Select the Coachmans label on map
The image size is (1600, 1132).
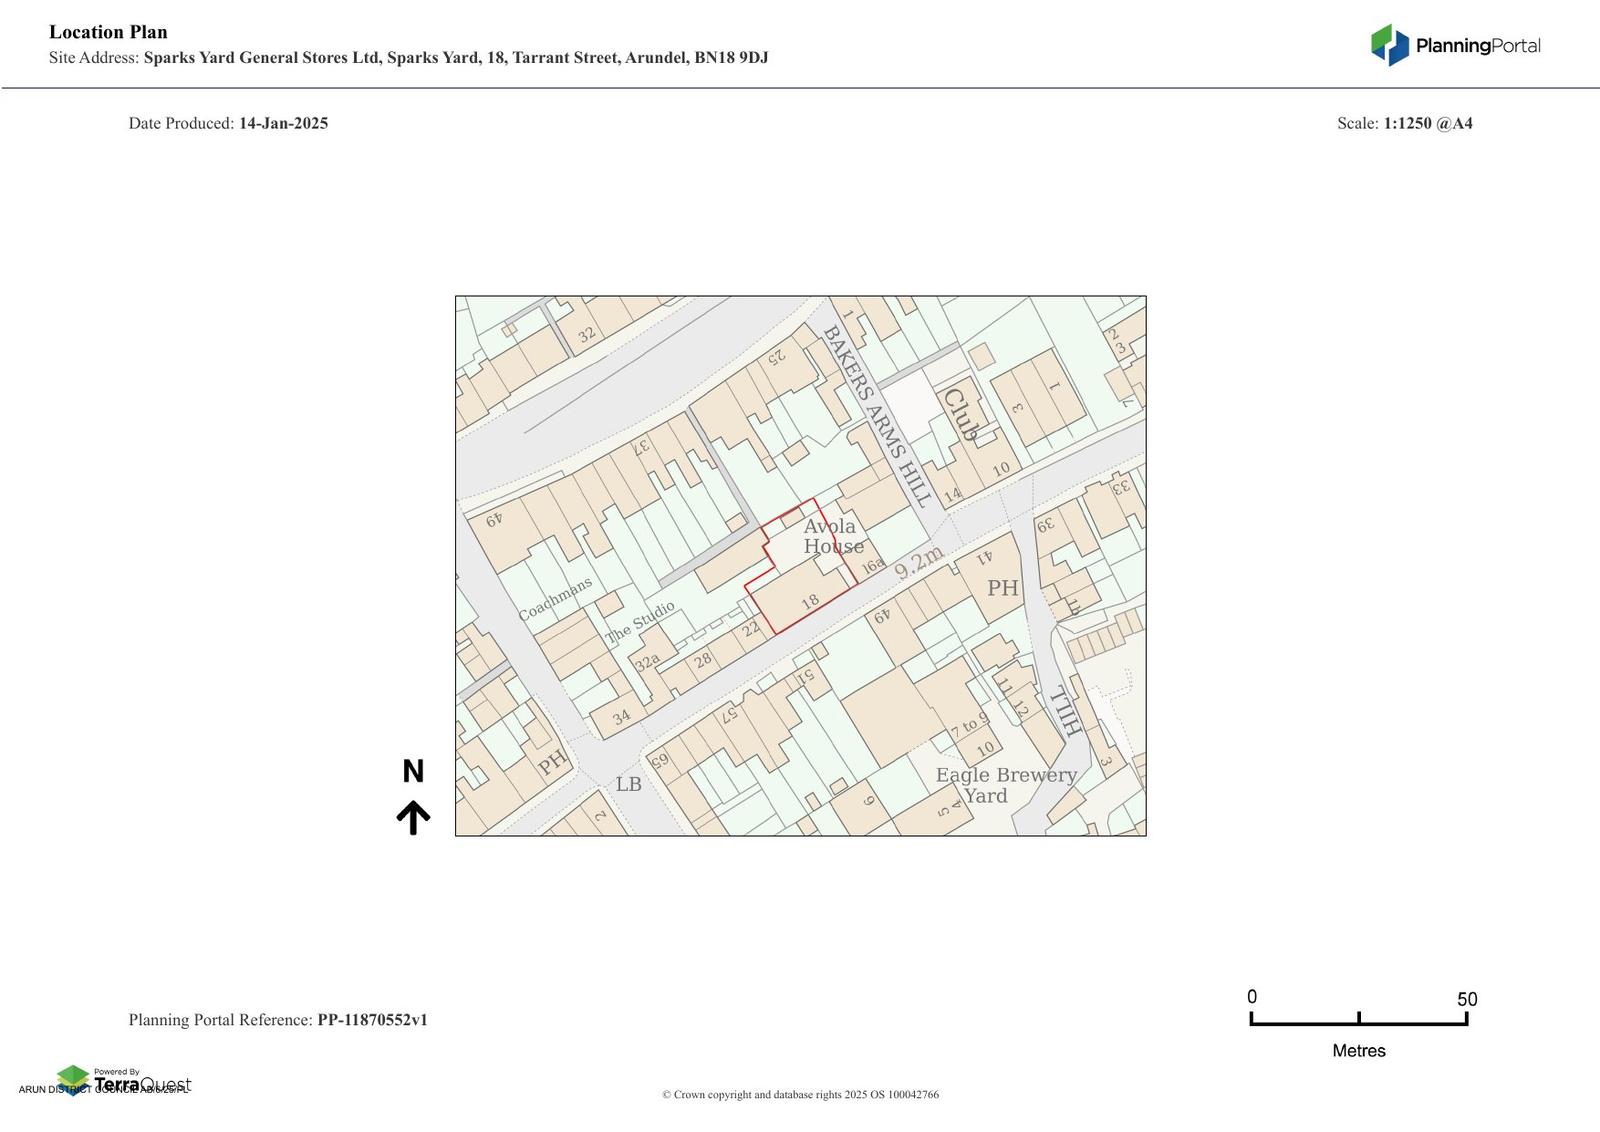(x=555, y=599)
